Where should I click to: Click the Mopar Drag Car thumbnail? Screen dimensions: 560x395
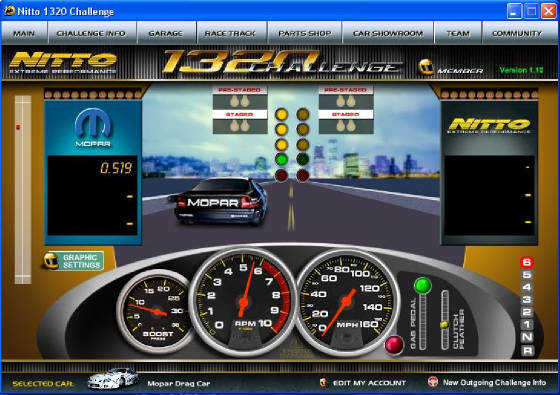[x=112, y=378]
